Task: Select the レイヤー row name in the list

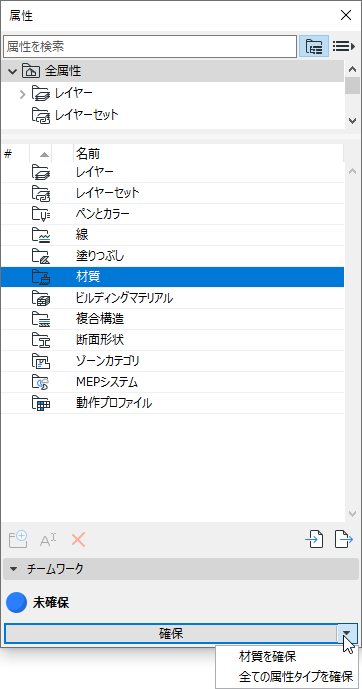Action: (94, 172)
